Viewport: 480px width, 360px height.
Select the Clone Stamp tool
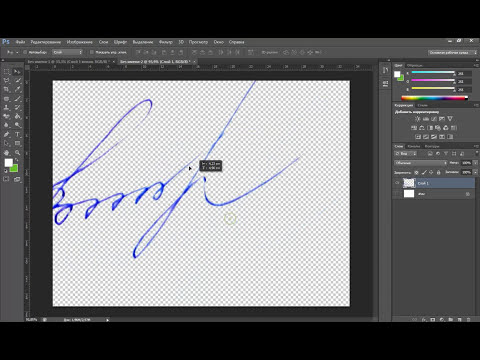pyautogui.click(x=6, y=107)
